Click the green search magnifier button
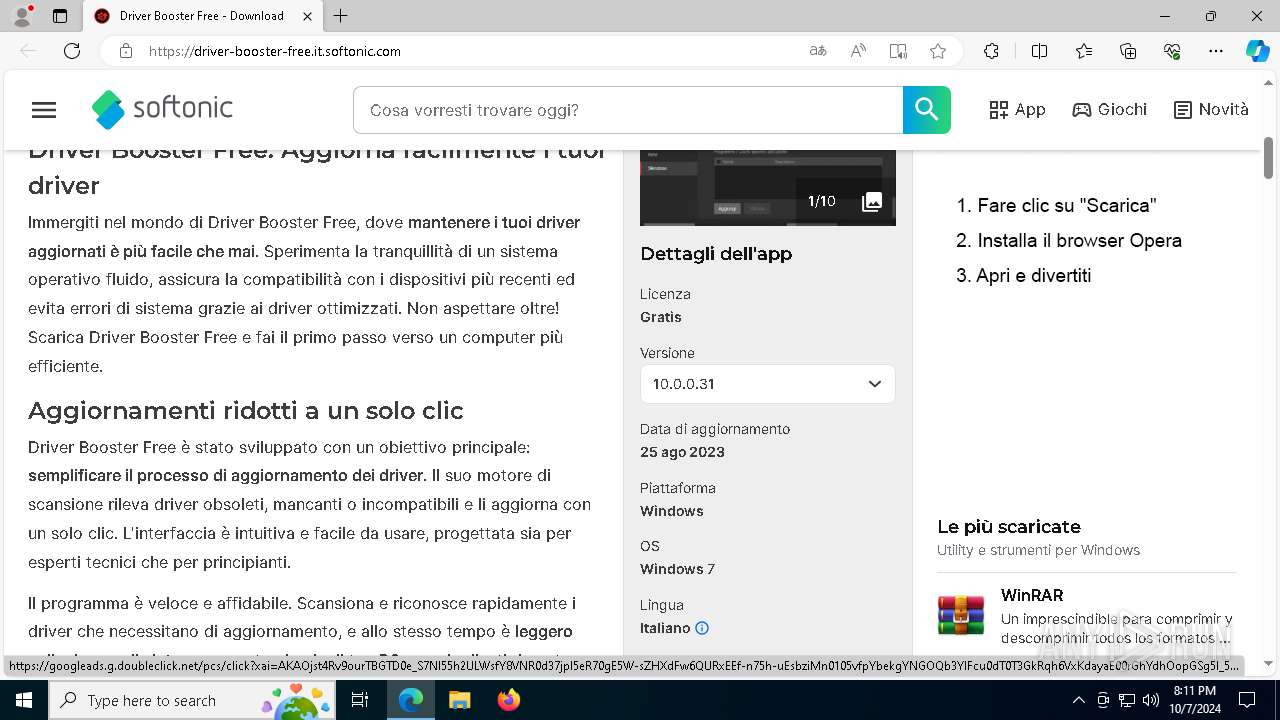 click(926, 110)
